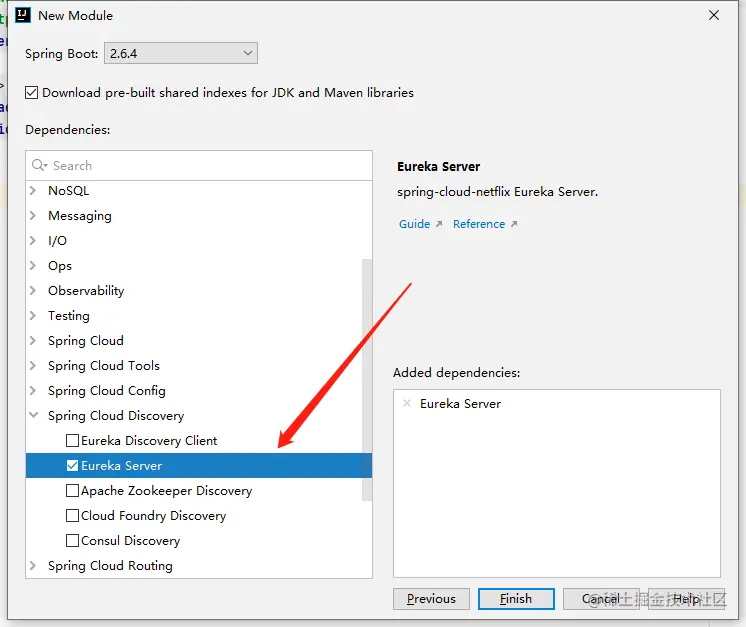Select Eureka Server in Added dependencies list
This screenshot has height=627, width=746.
[460, 403]
